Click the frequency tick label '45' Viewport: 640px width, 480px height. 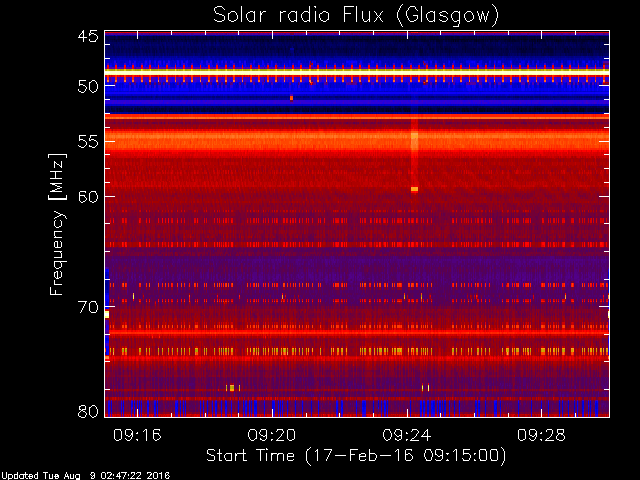click(88, 36)
